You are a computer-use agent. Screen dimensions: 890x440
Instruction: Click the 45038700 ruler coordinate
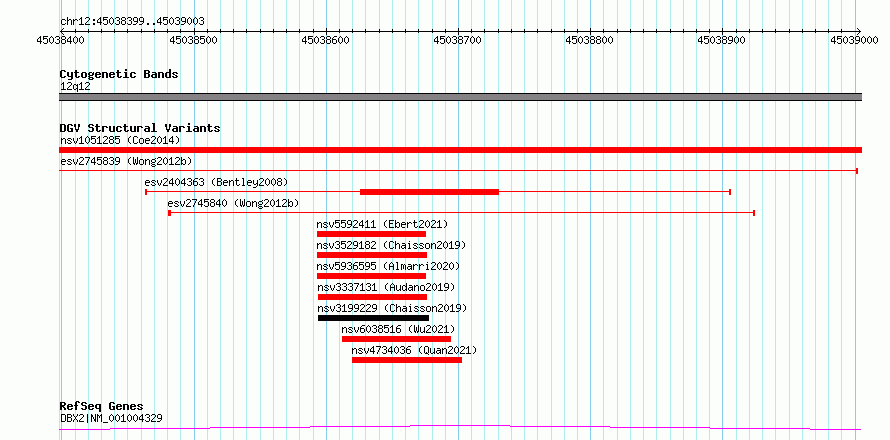[458, 41]
